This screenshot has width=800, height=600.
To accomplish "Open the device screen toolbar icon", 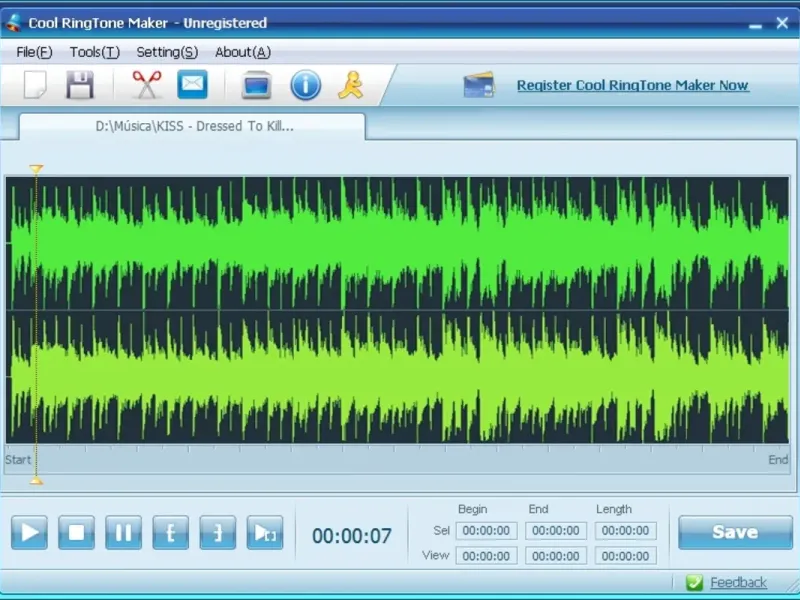I will coord(256,85).
